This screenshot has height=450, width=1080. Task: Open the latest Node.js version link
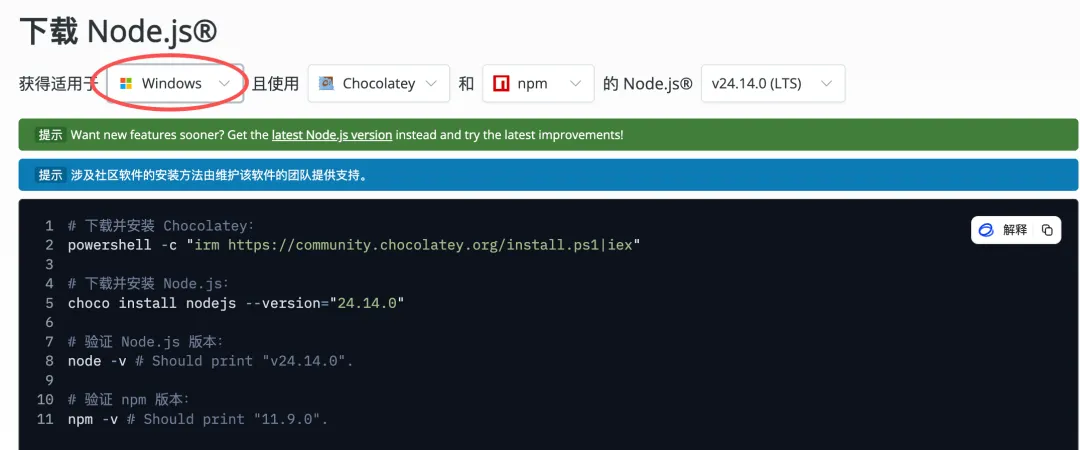click(x=332, y=135)
